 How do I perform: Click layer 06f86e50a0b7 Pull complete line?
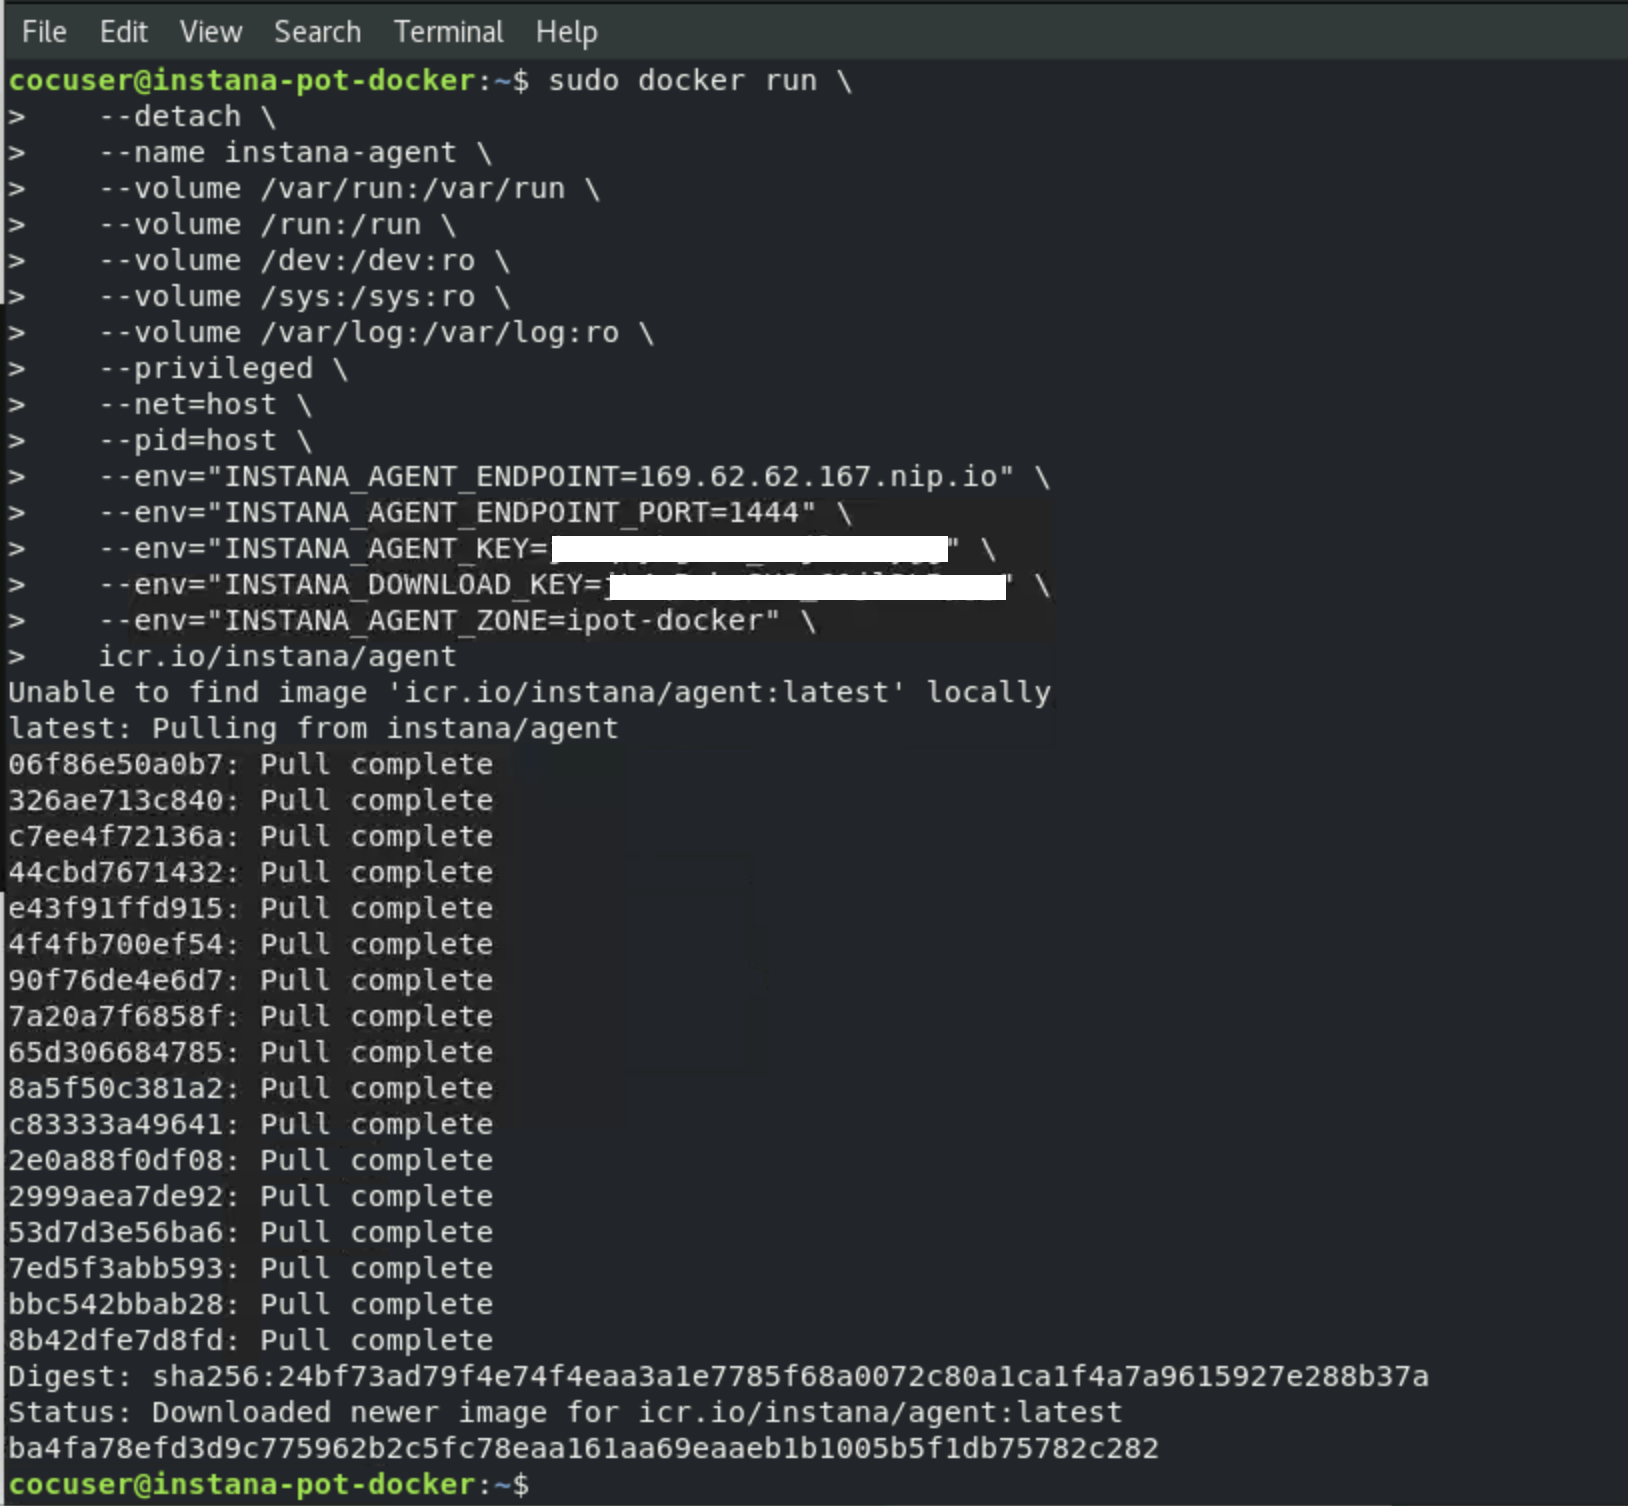click(250, 765)
